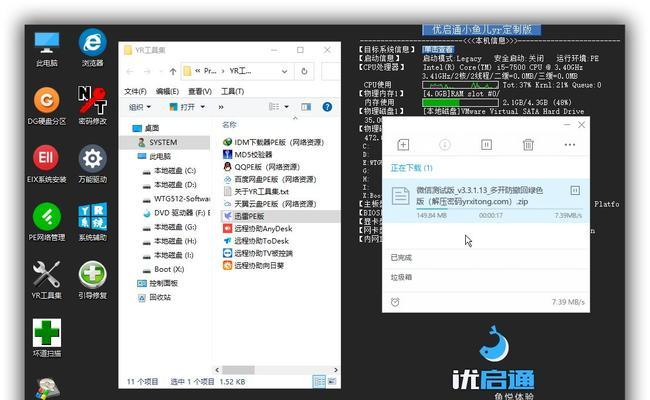The image size is (650, 400).
Task: Switch to large icons view in status bar
Action: click(332, 381)
